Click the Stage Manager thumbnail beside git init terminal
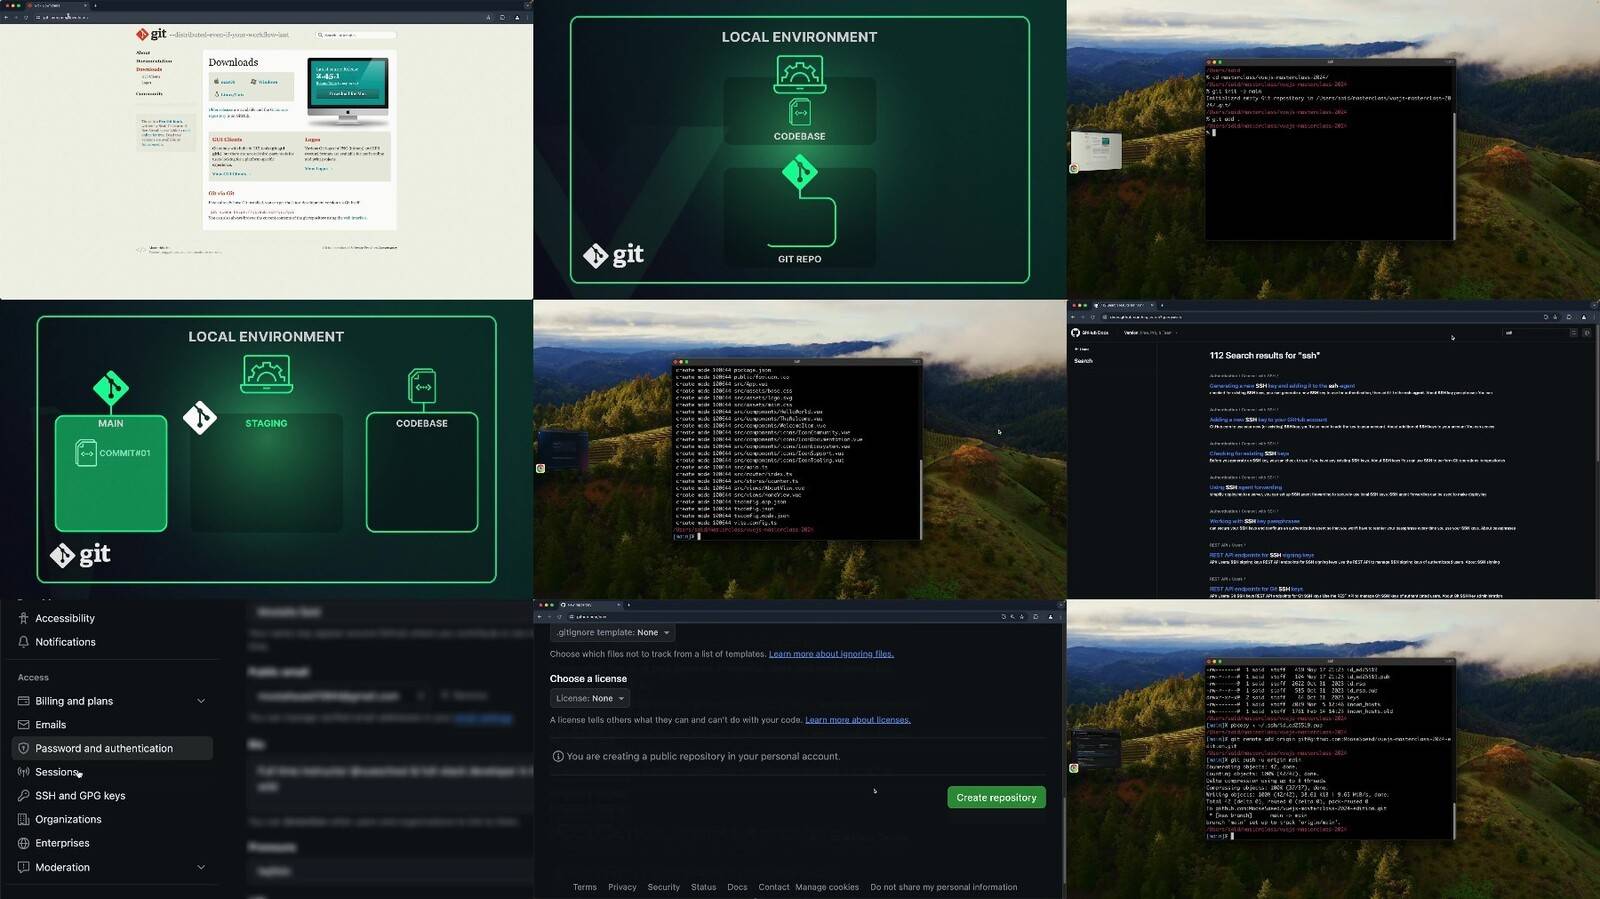 1096,151
